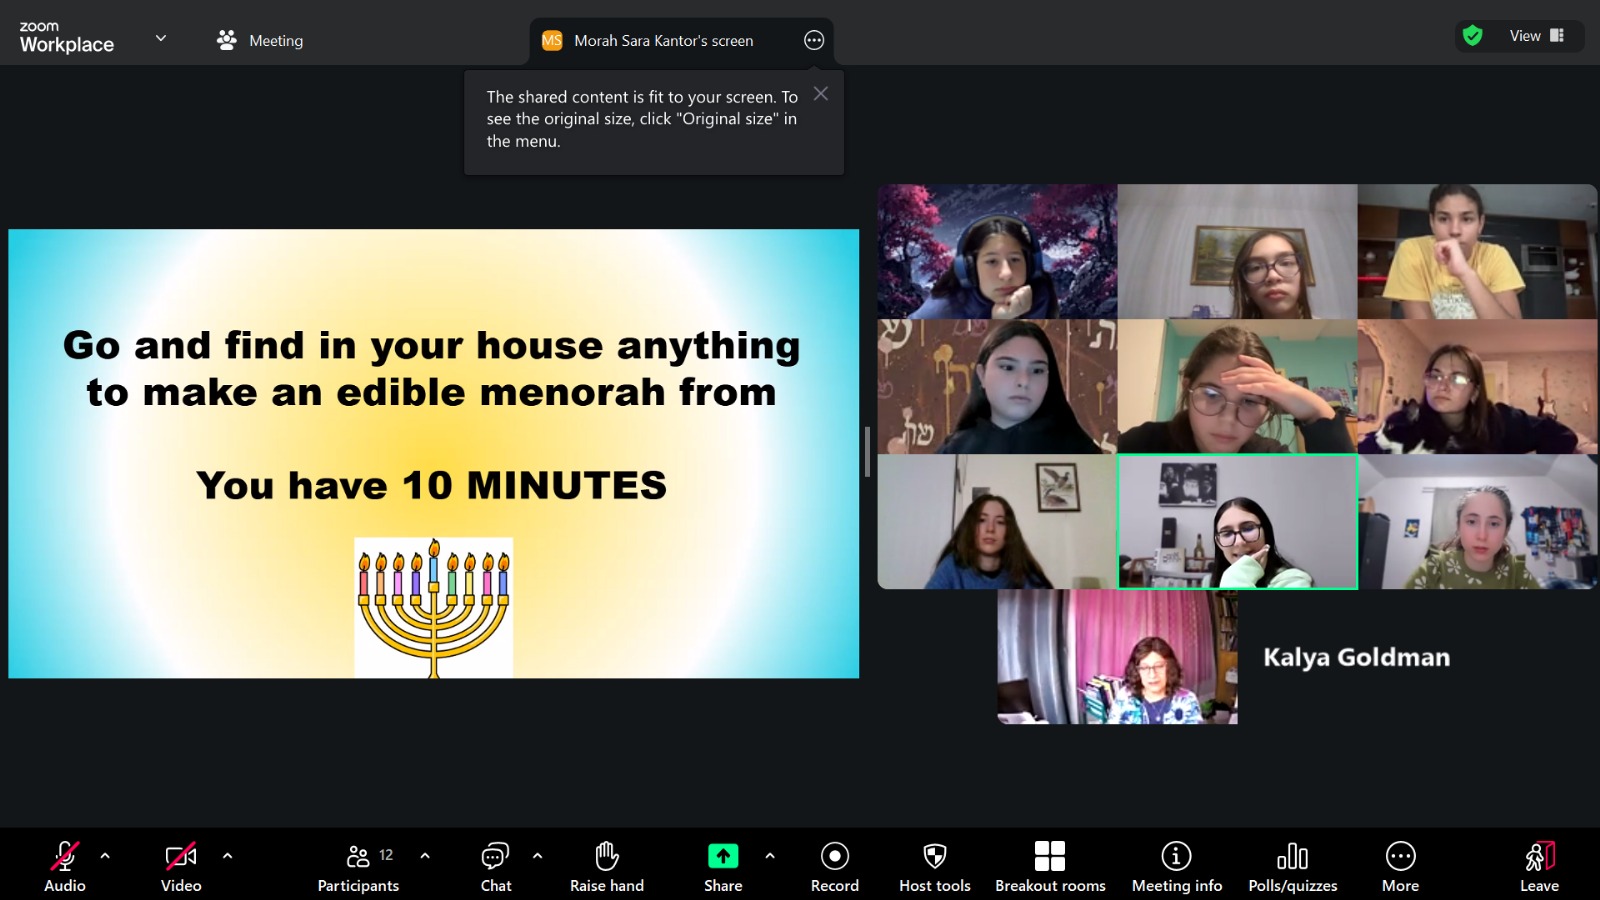The height and width of the screenshot is (900, 1600).
Task: Unmute the microphone with Audio button
Action: coord(64,866)
